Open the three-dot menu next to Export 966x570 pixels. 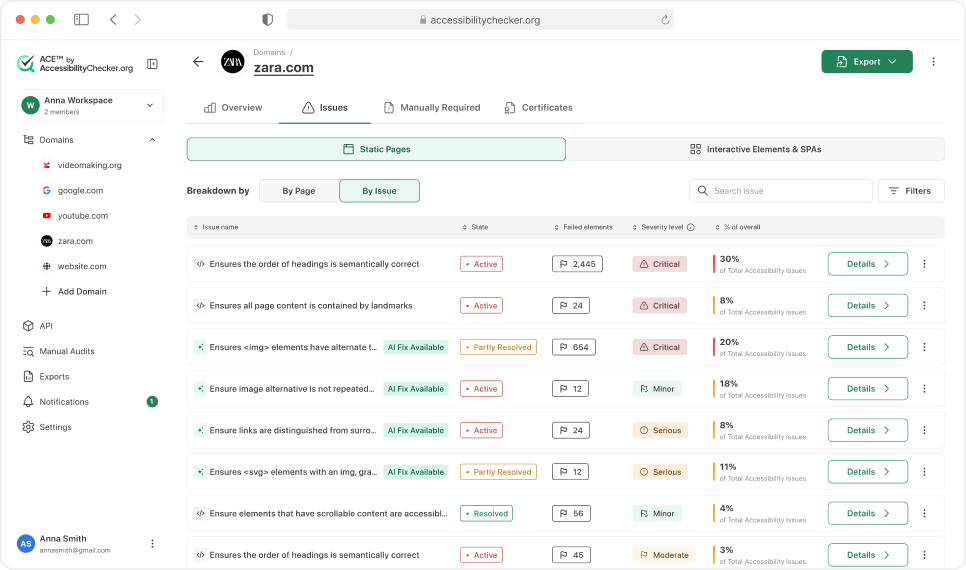pos(933,62)
